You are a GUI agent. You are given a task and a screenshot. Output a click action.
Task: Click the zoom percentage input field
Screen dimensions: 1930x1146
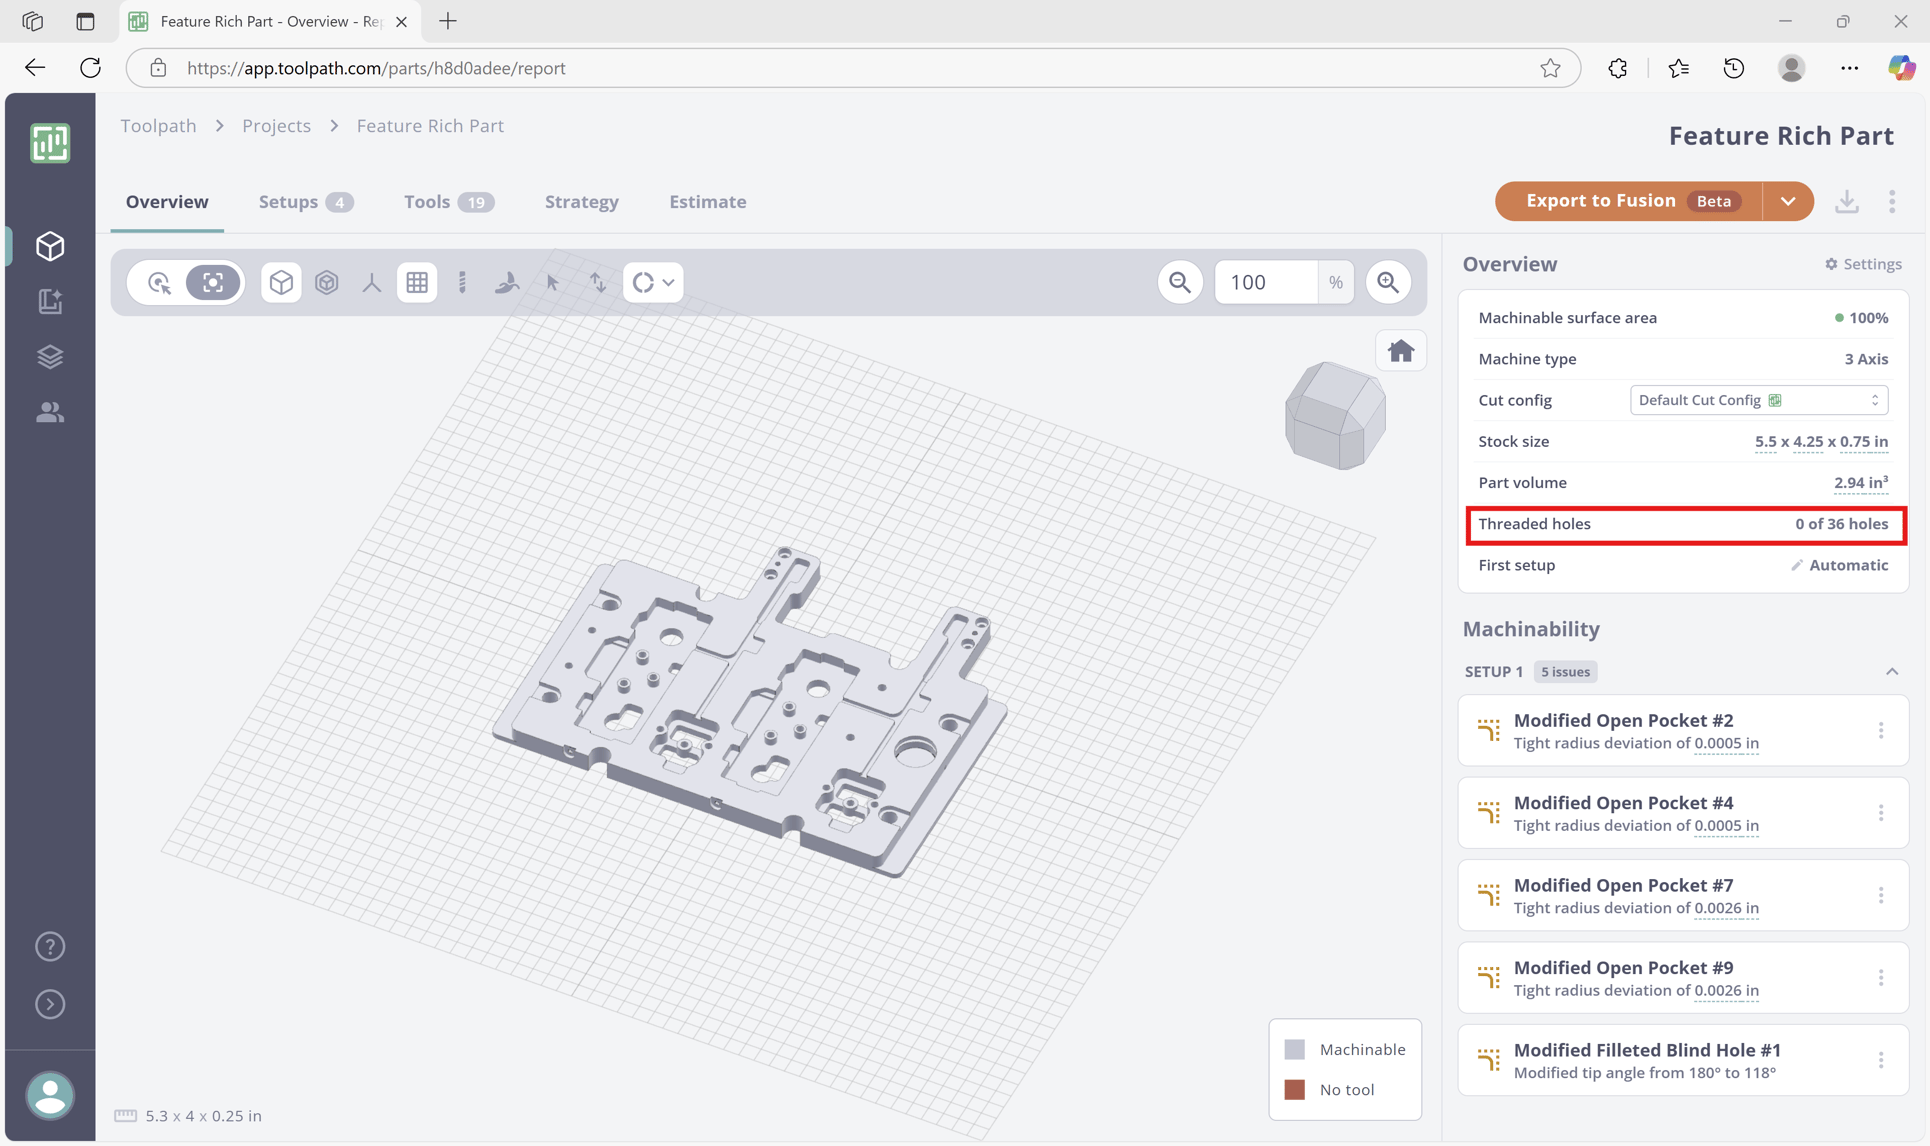click(x=1265, y=283)
